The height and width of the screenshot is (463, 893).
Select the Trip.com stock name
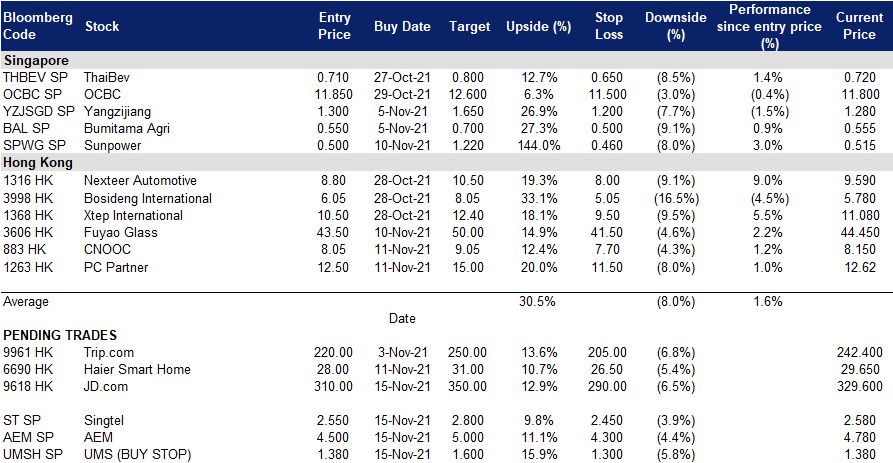tap(109, 353)
